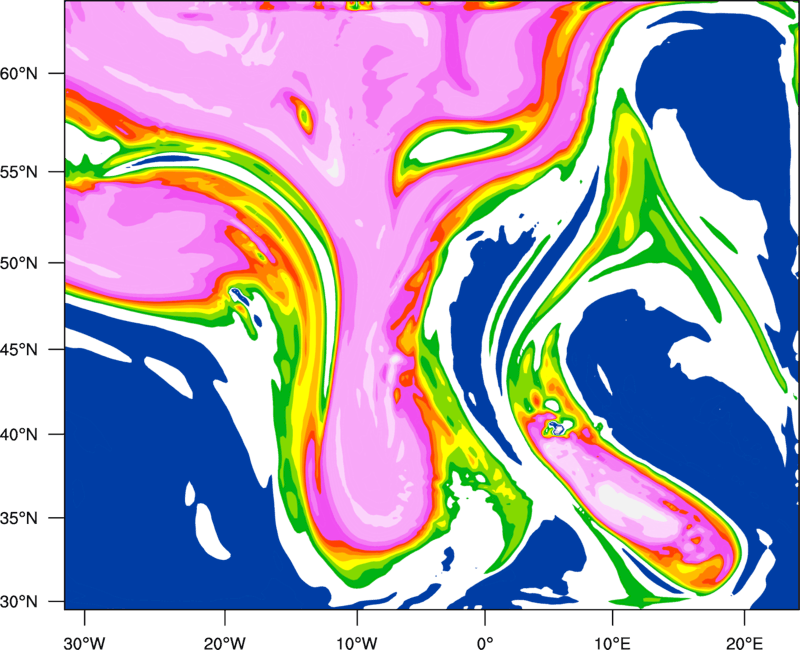This screenshot has width=800, height=650.
Task: Click the 10°W longitude label
Action: (356, 642)
